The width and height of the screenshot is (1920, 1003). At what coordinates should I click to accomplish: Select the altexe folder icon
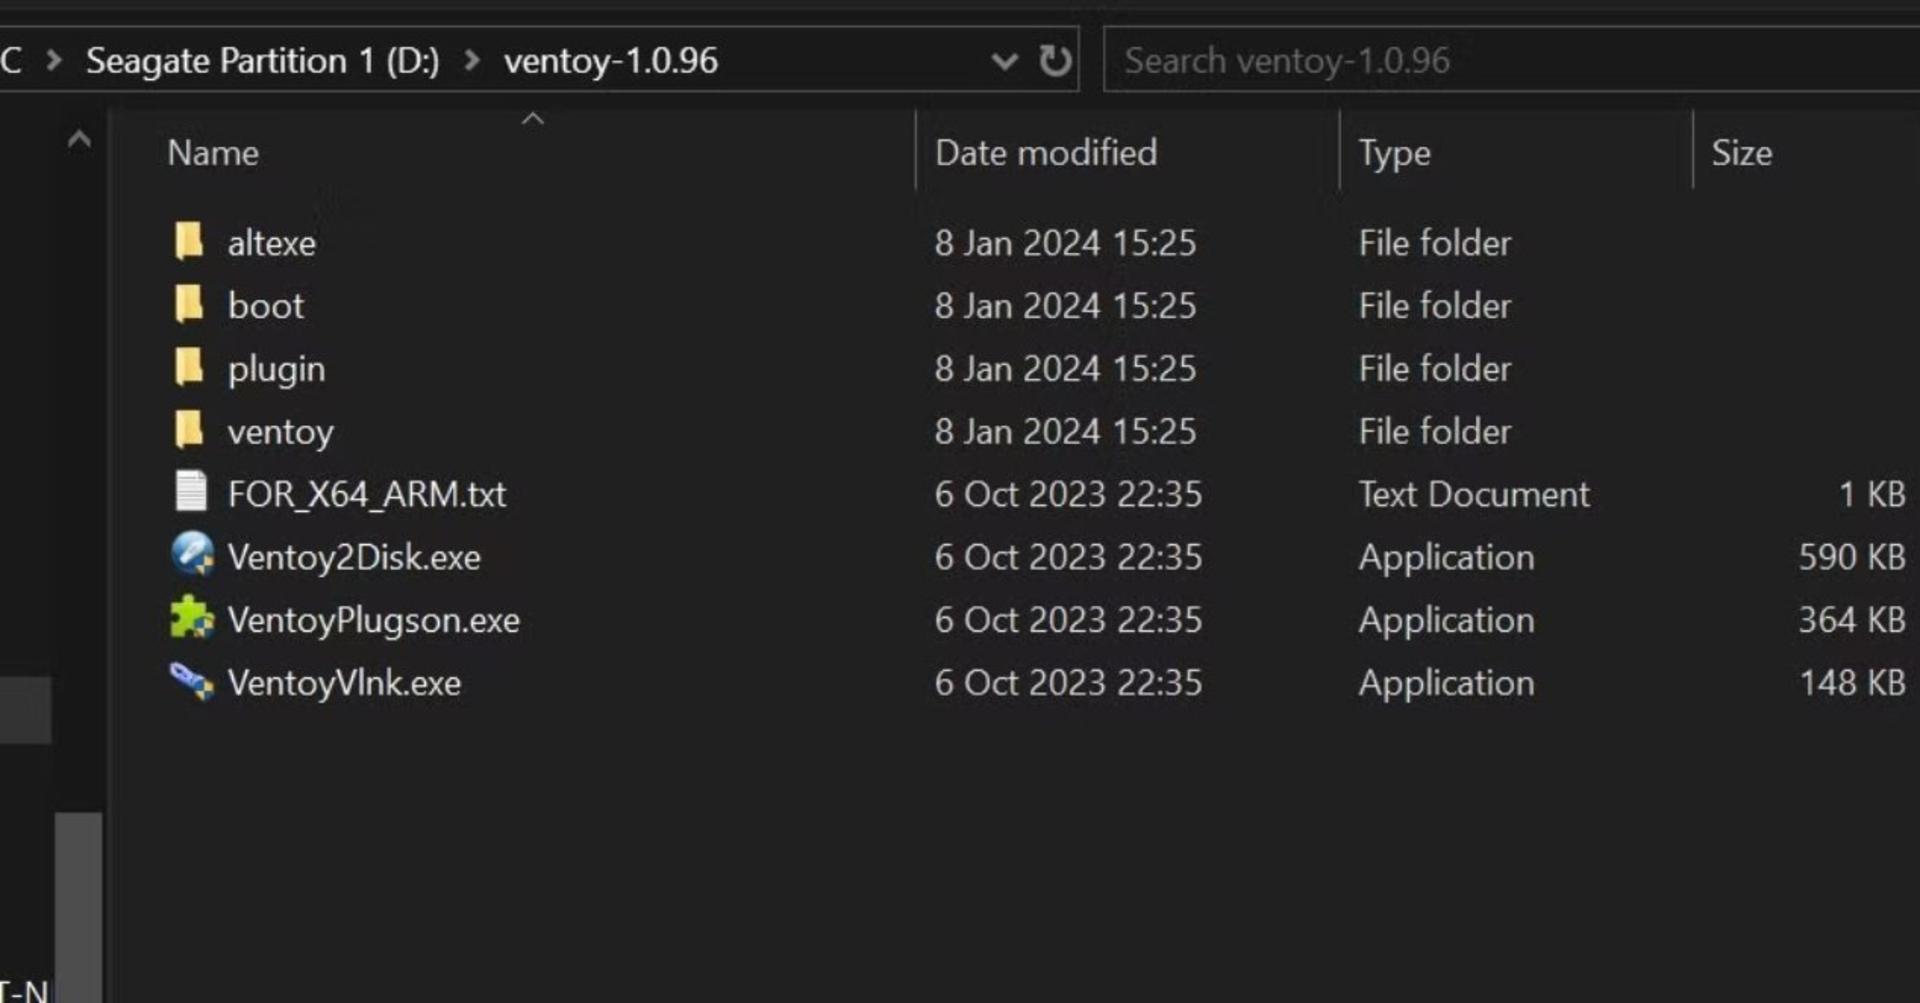189,242
